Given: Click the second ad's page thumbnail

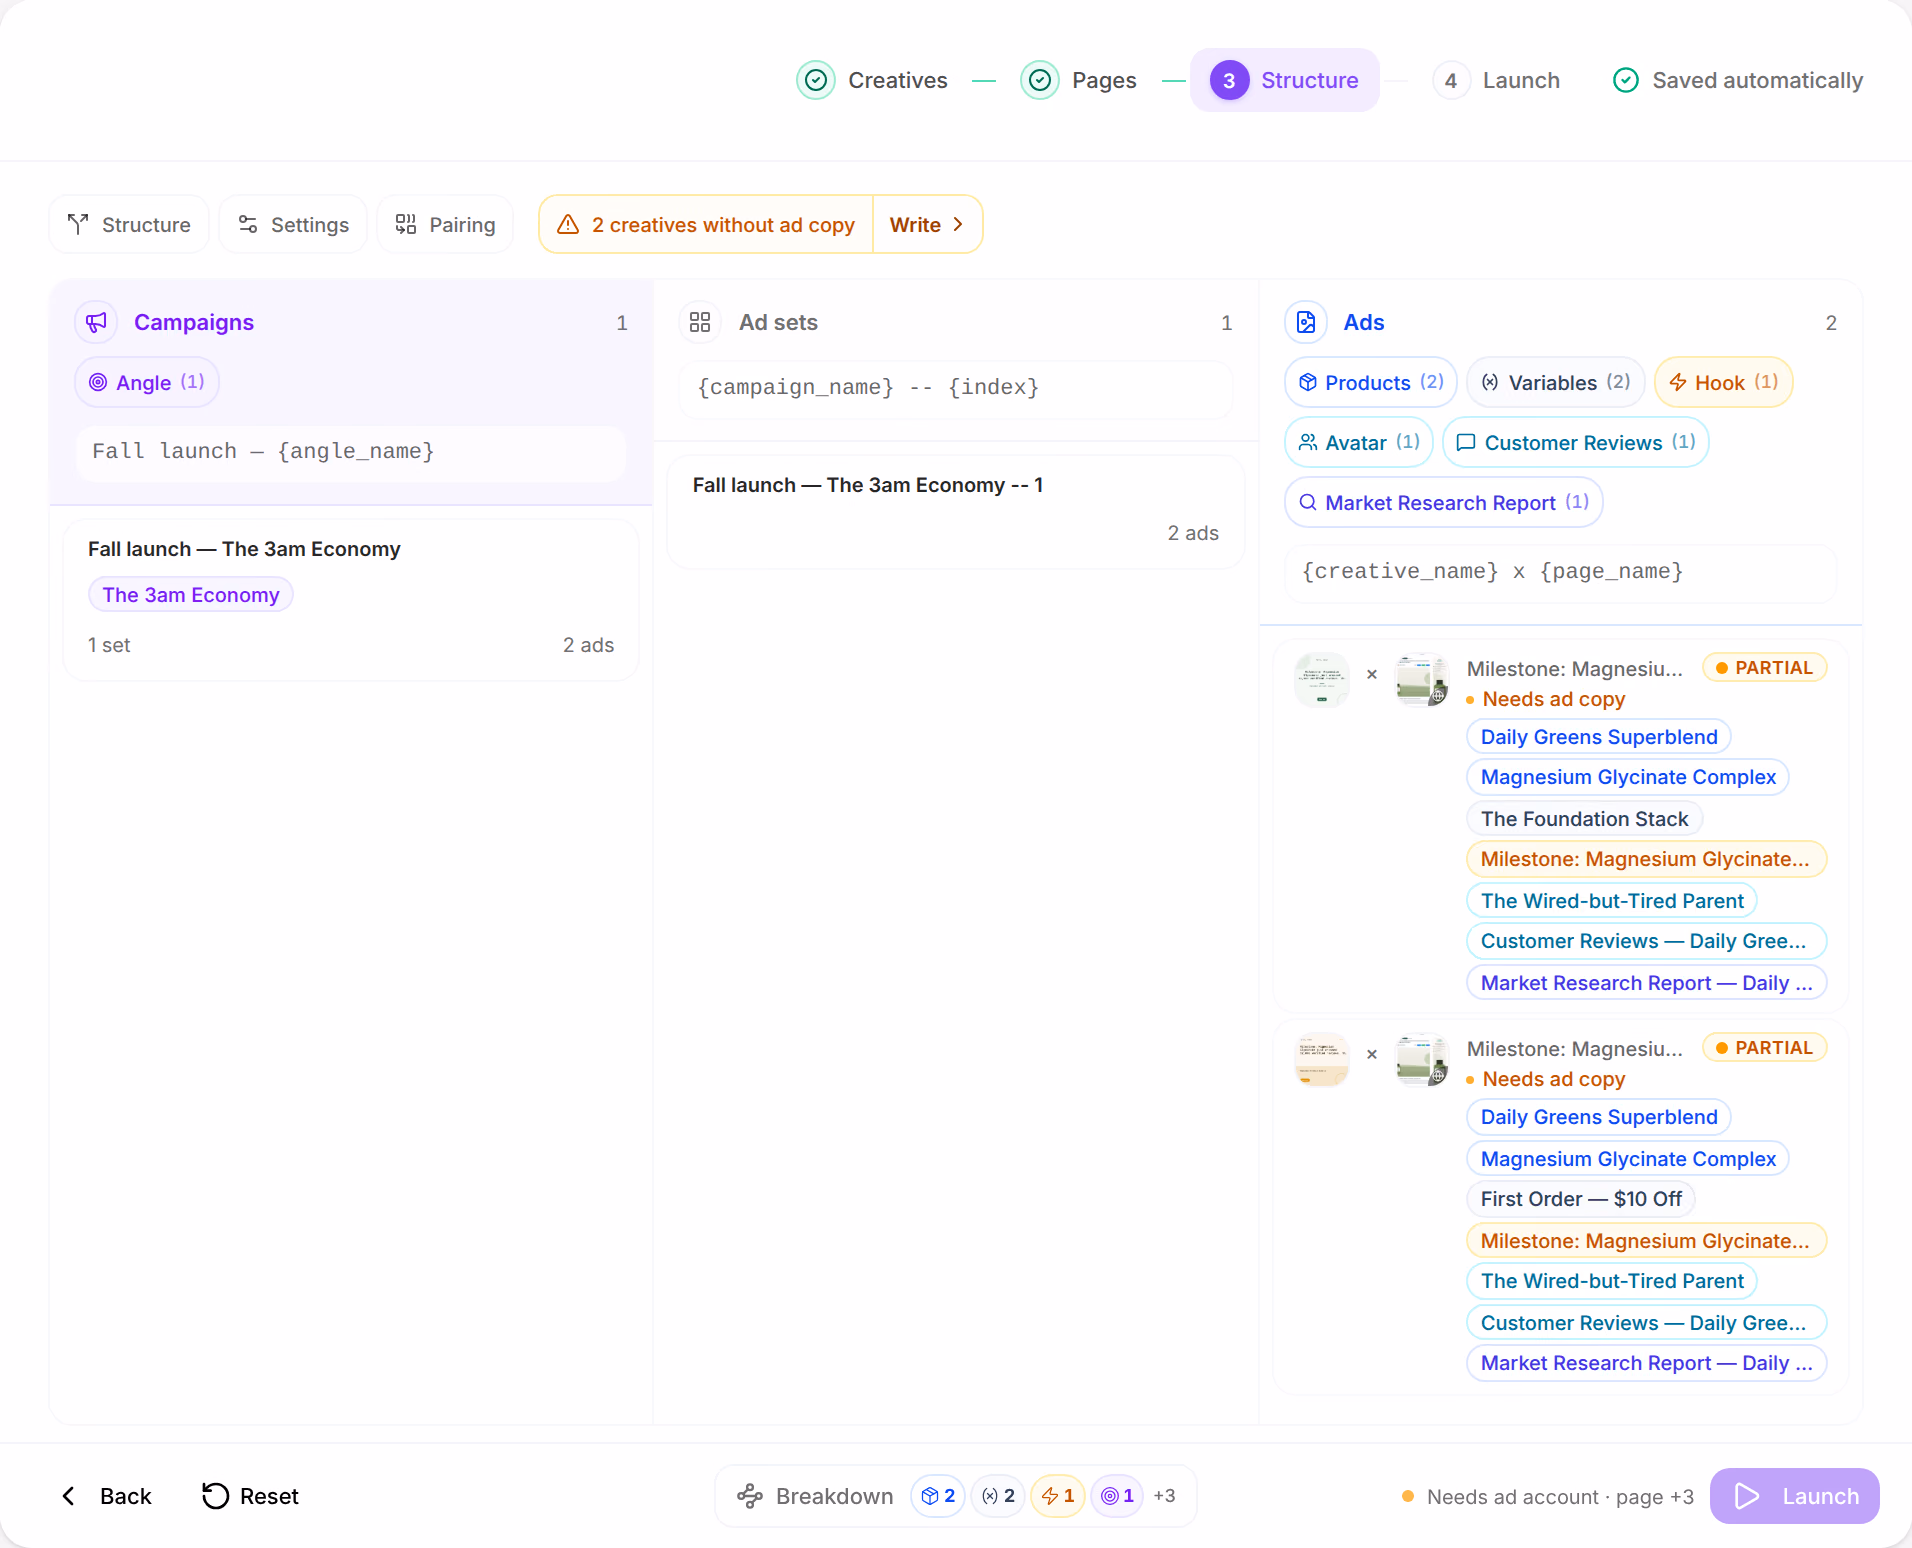Looking at the screenshot, I should tap(1422, 1060).
